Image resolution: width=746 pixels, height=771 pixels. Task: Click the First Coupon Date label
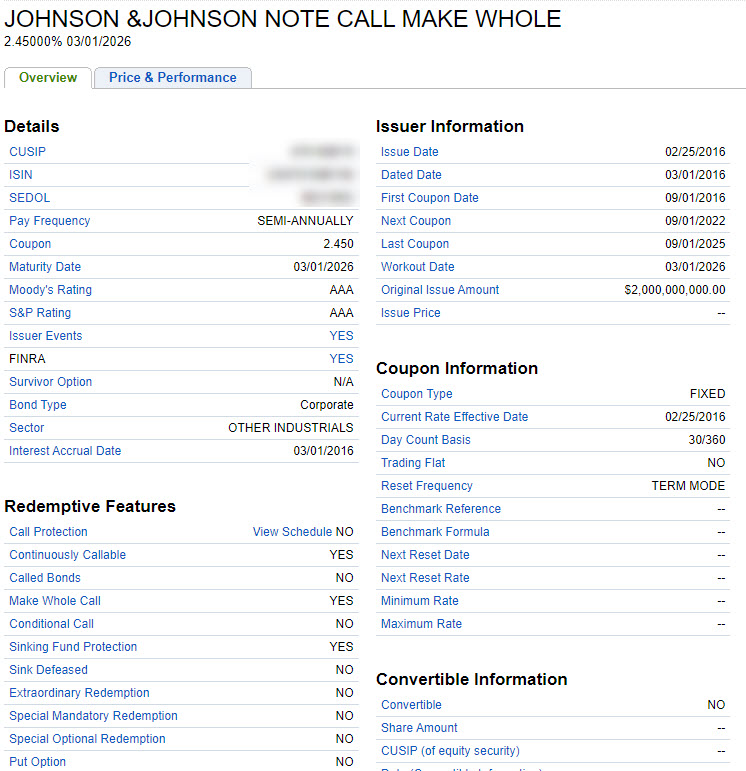(x=429, y=198)
